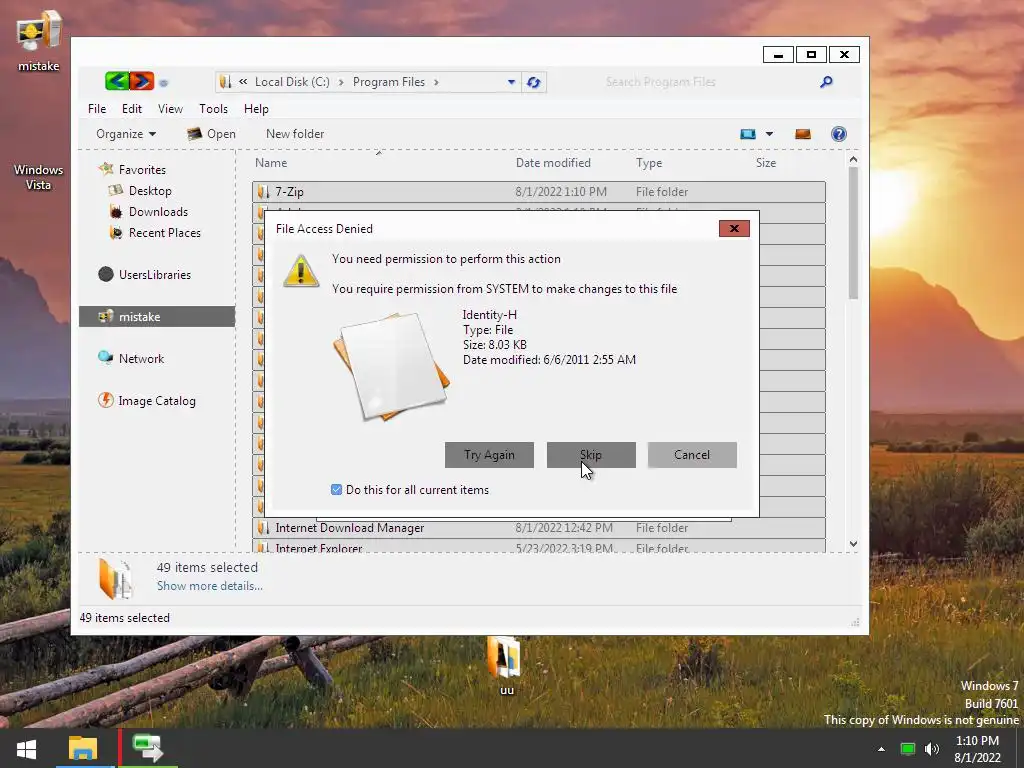1024x768 pixels.
Task: Expand the address bar history dropdown
Action: (x=511, y=82)
